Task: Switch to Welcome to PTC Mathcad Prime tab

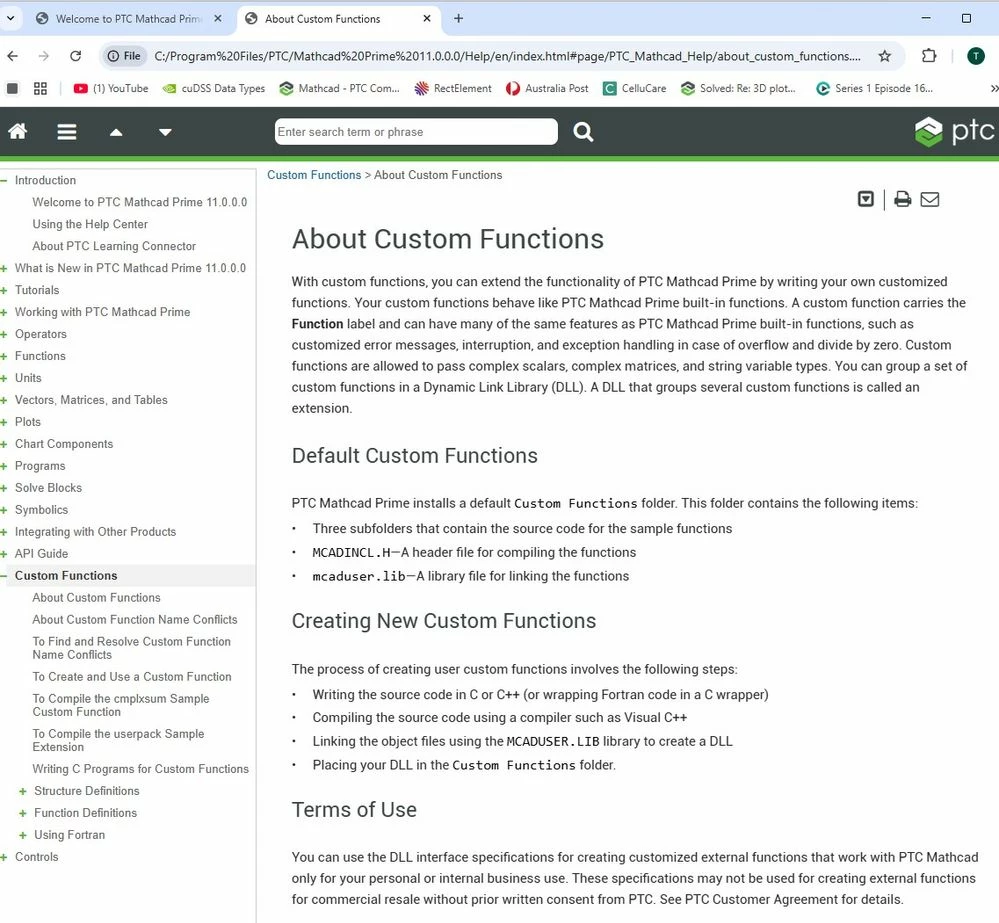Action: point(127,18)
